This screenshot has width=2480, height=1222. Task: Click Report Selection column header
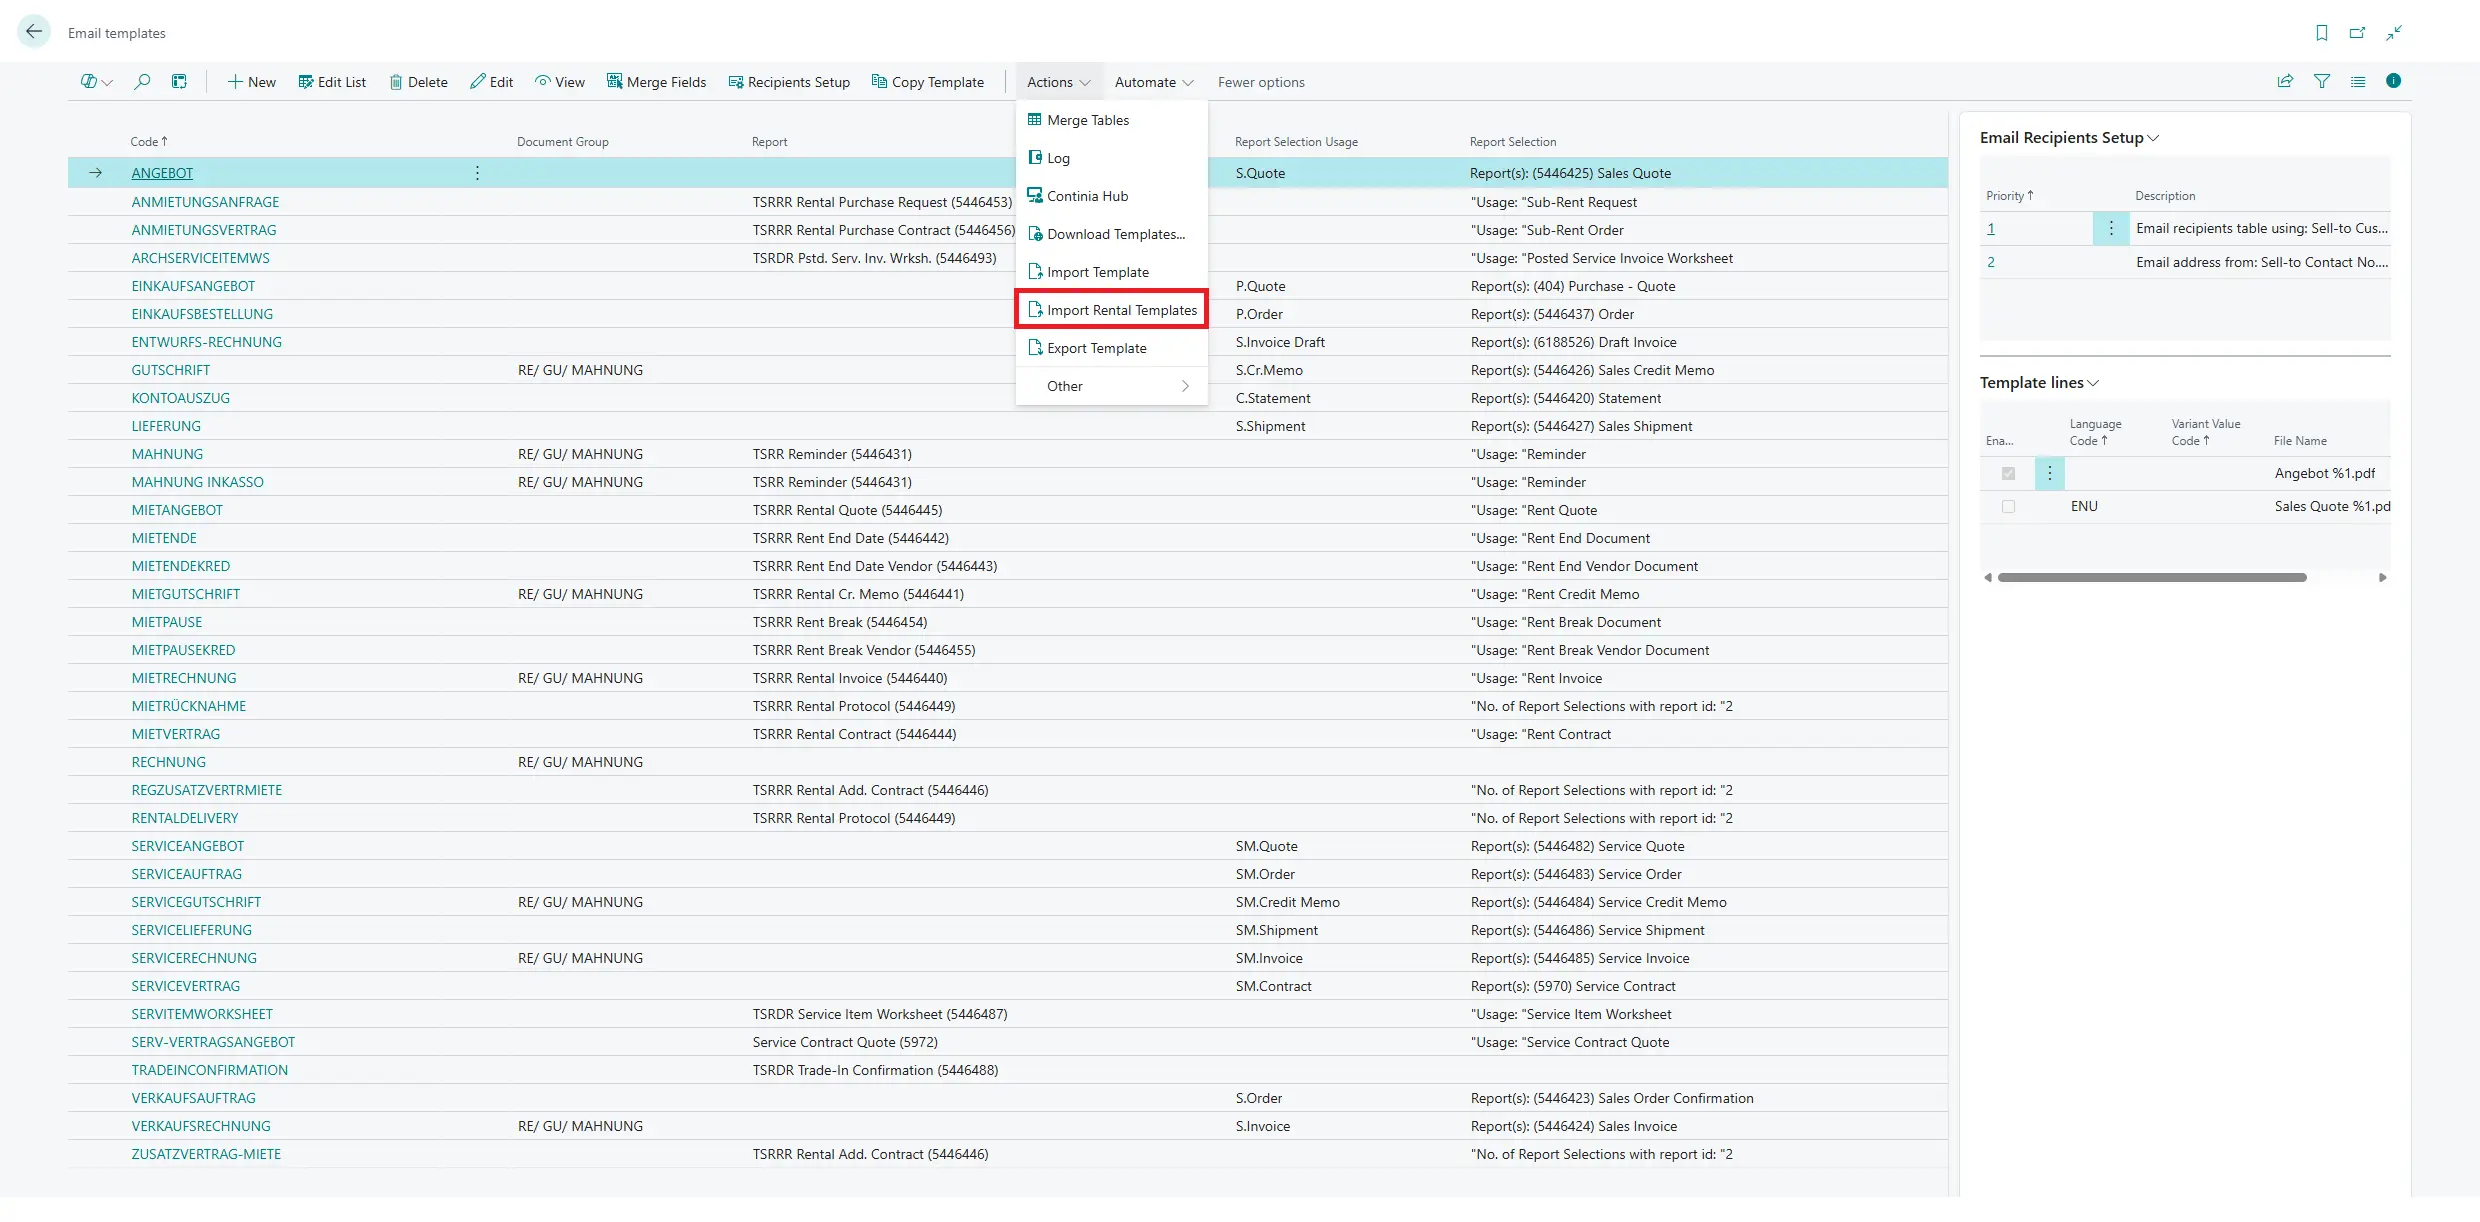tap(1513, 142)
